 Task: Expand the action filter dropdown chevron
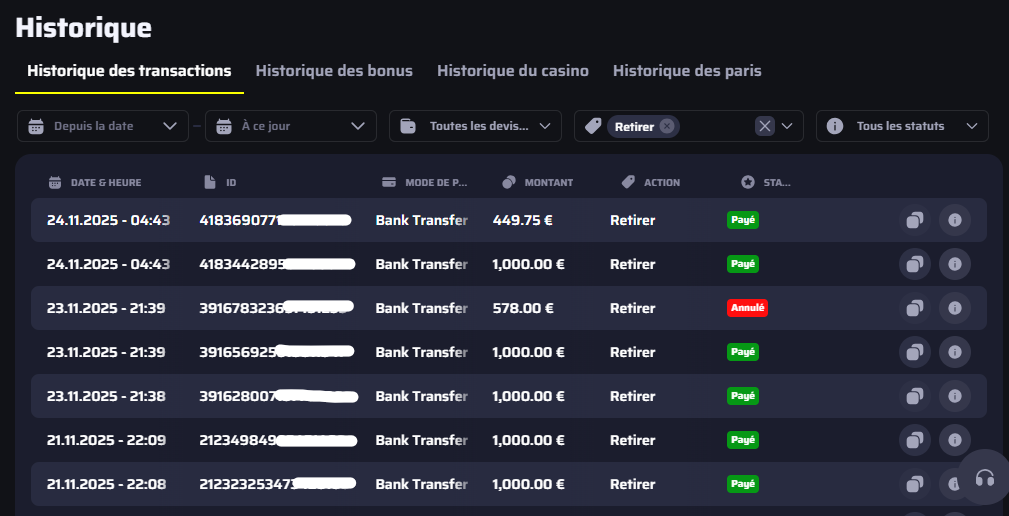click(787, 126)
